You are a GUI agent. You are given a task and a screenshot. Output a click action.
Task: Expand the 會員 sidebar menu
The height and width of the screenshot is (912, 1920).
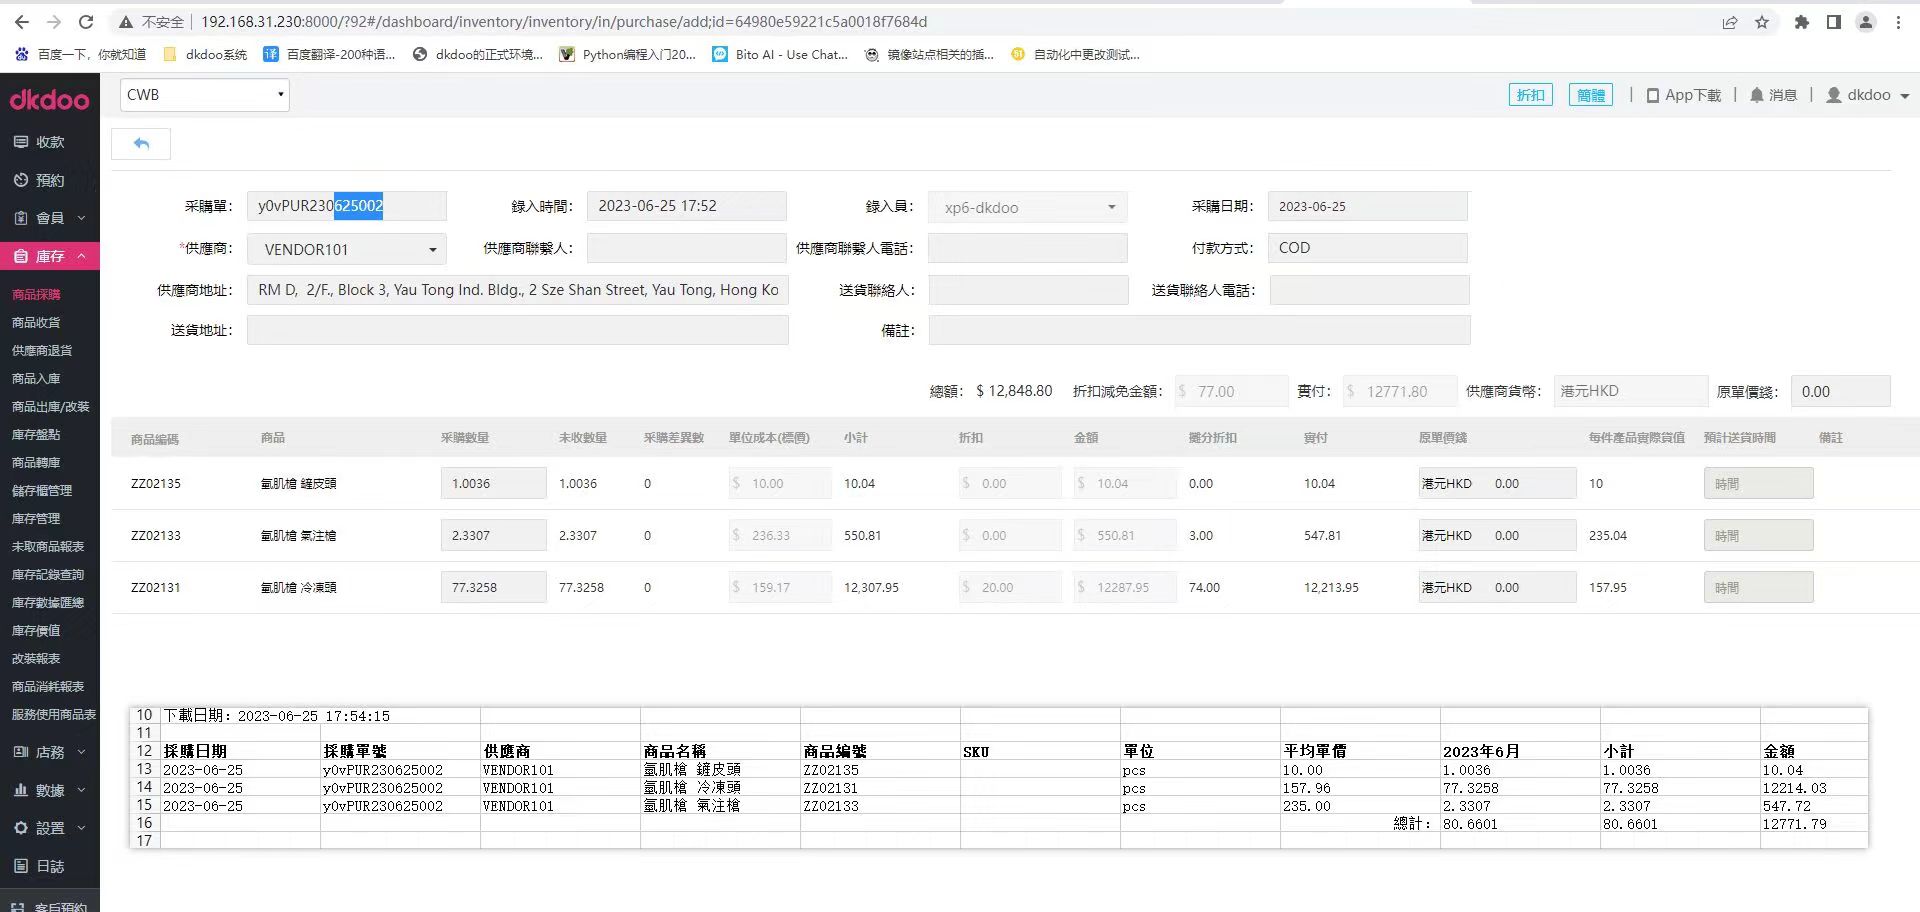point(50,218)
